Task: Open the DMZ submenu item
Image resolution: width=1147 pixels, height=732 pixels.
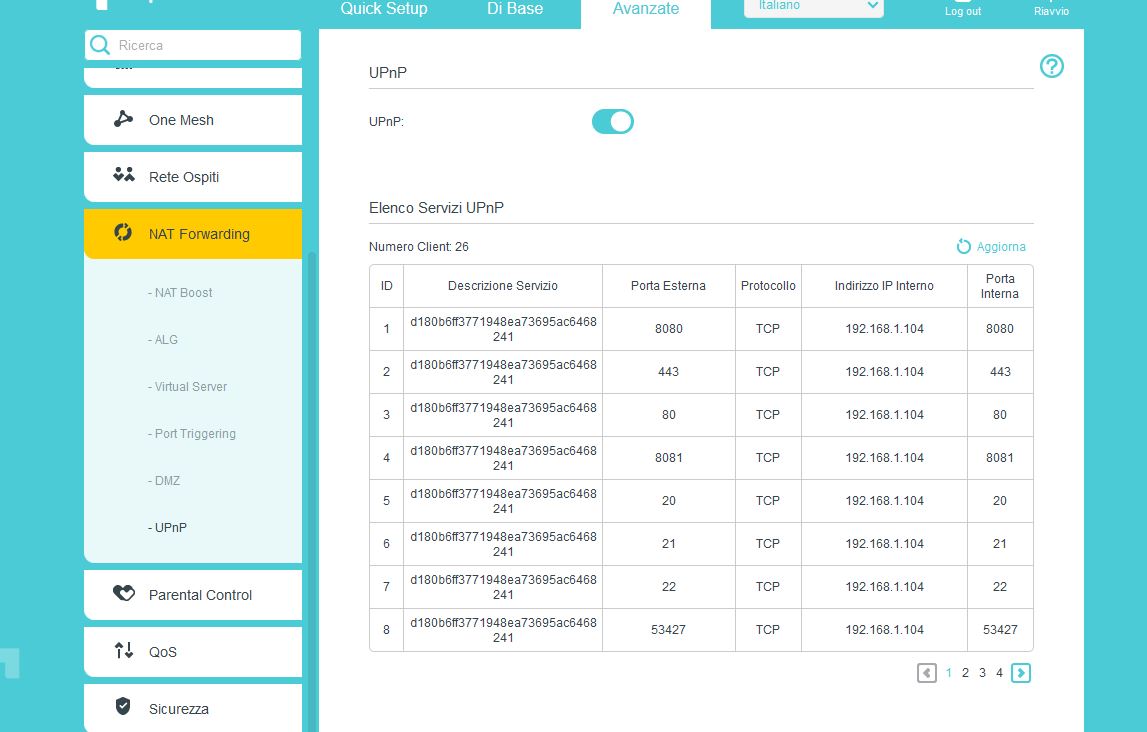Action: click(167, 481)
